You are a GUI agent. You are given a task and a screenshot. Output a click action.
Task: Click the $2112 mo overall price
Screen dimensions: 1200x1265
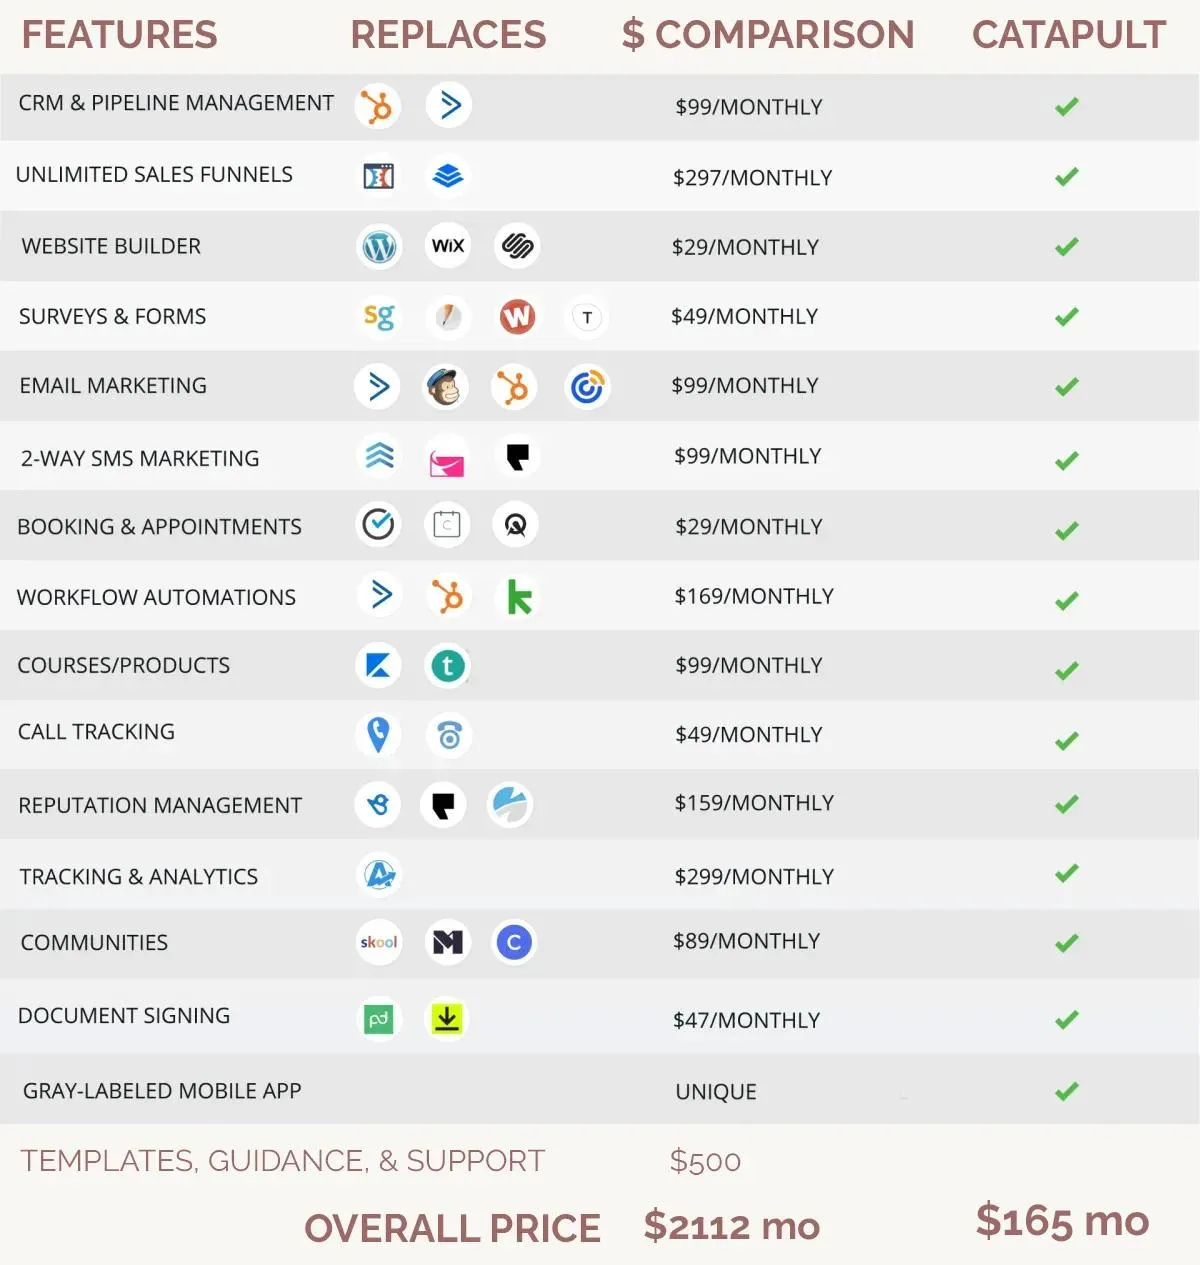tap(732, 1226)
